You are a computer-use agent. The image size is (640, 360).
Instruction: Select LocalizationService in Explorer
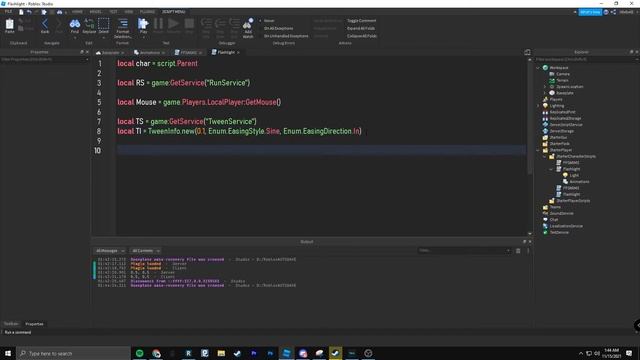pos(566,226)
